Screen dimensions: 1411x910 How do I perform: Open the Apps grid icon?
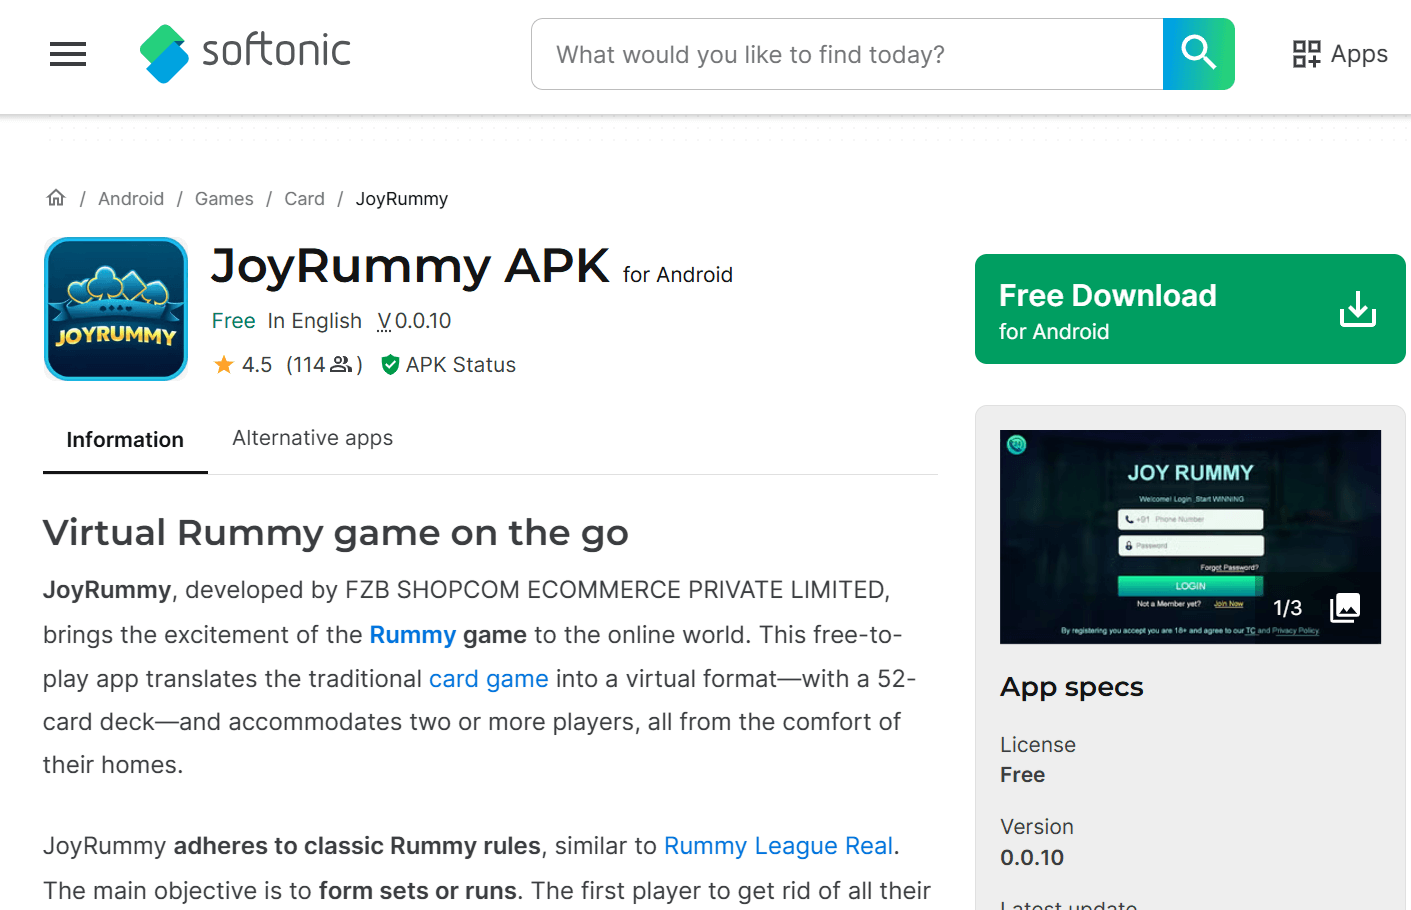[x=1306, y=54]
